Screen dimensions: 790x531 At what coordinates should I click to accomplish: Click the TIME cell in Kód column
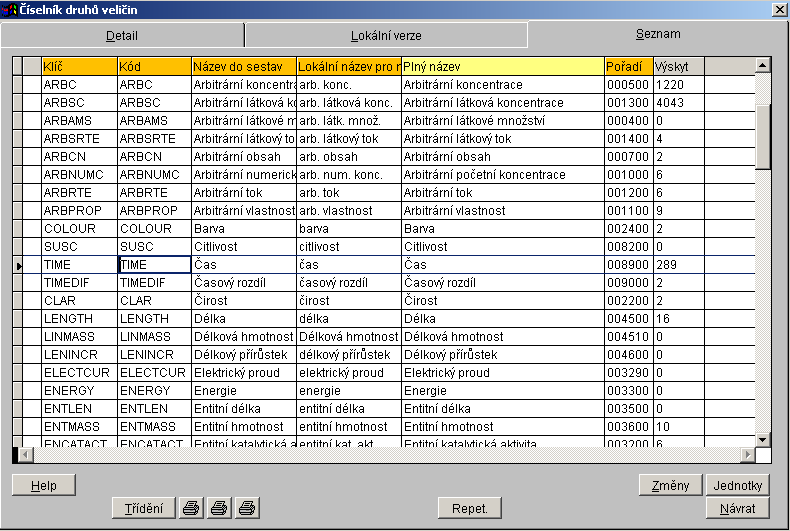point(154,265)
